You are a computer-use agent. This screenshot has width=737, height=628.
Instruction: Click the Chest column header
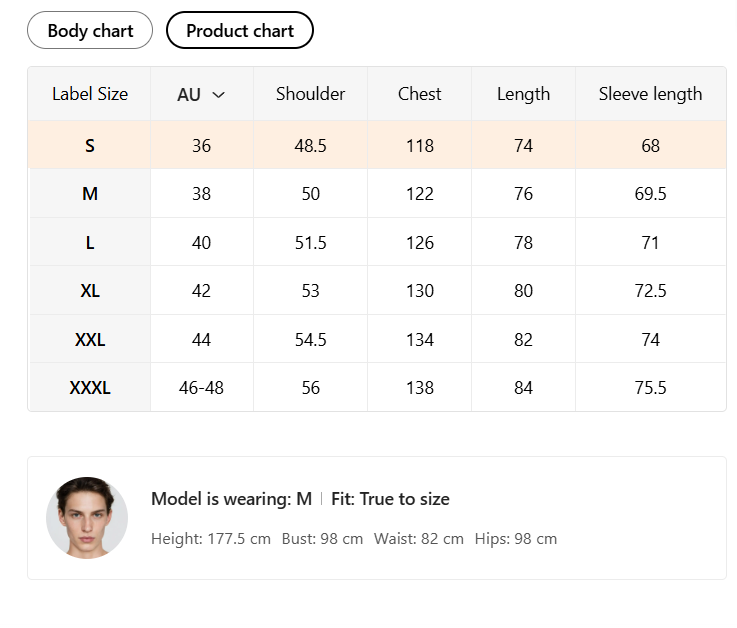(420, 94)
